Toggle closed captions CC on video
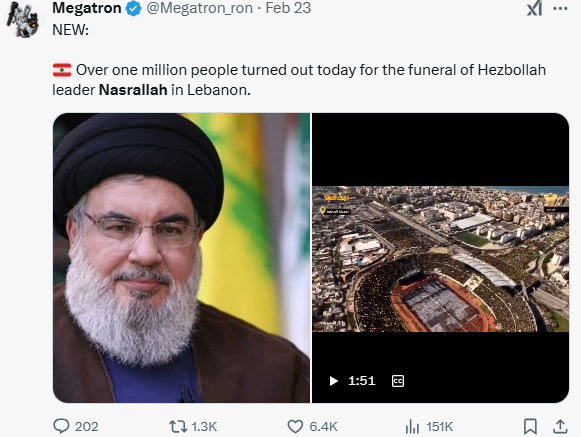 398,381
